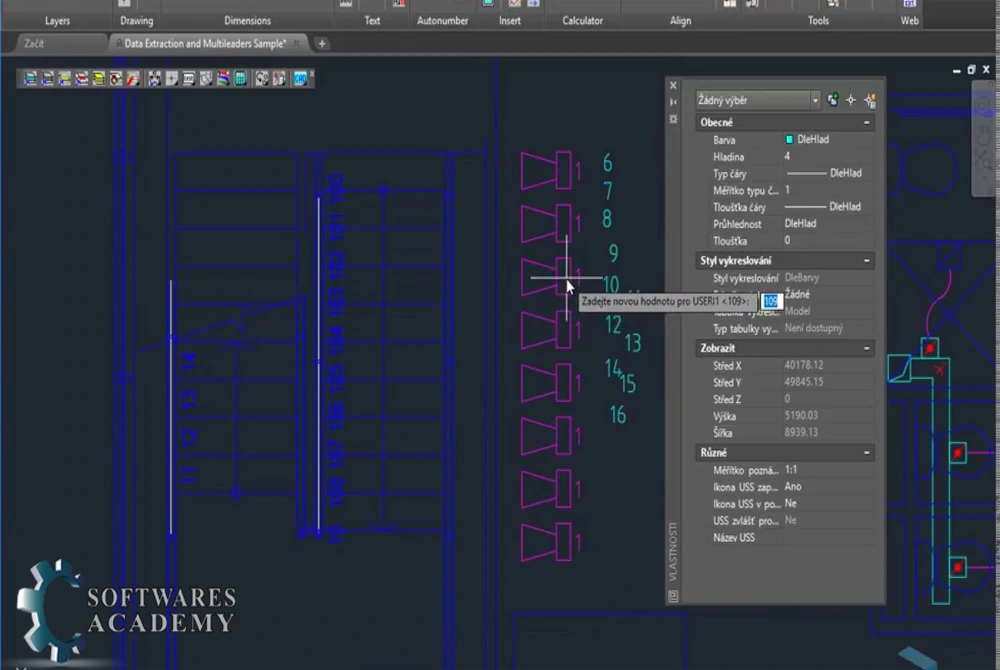Open the Autonumber ribbon panel
This screenshot has height=670, width=1000.
tap(442, 20)
